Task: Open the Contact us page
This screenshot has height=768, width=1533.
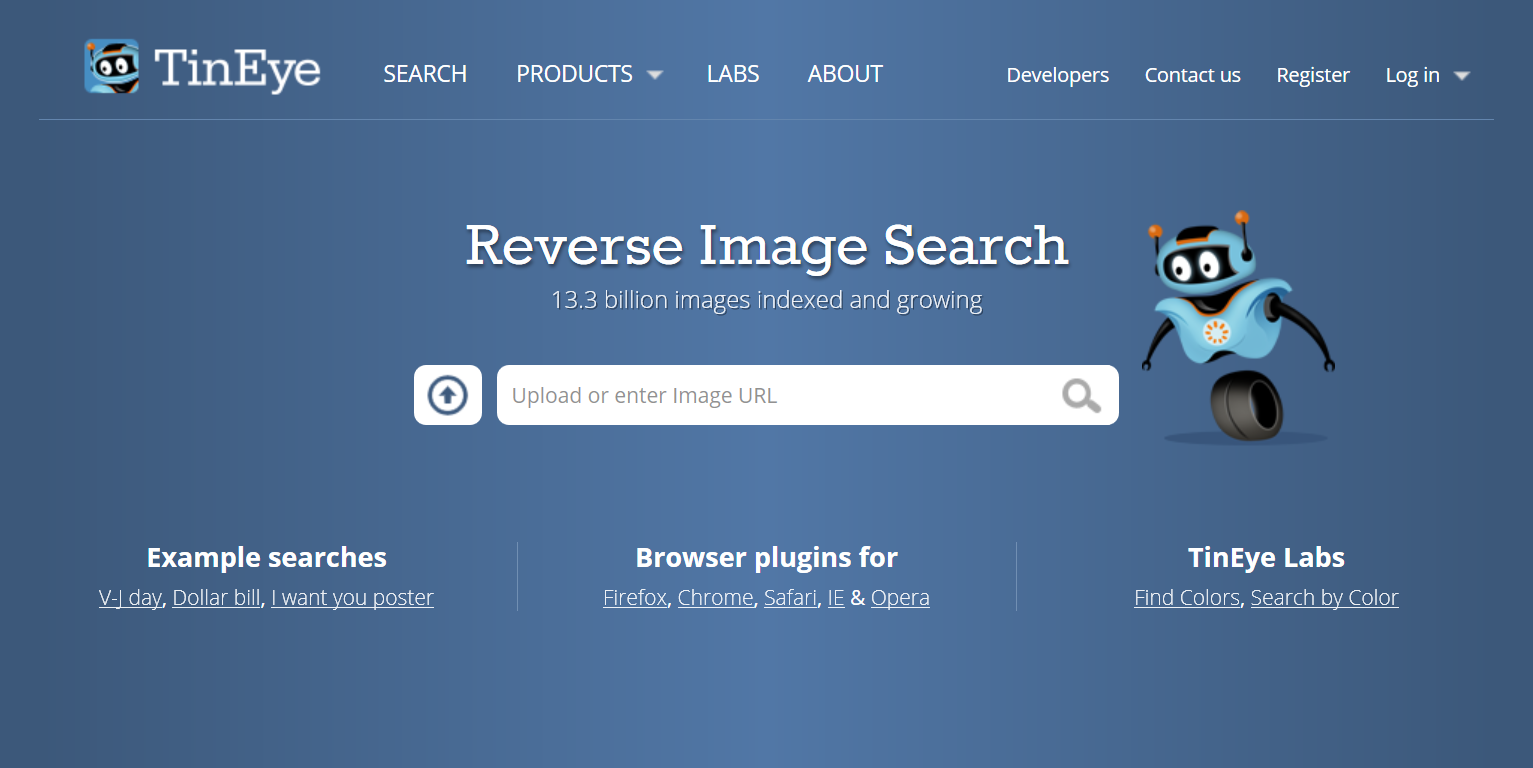Action: [x=1192, y=75]
